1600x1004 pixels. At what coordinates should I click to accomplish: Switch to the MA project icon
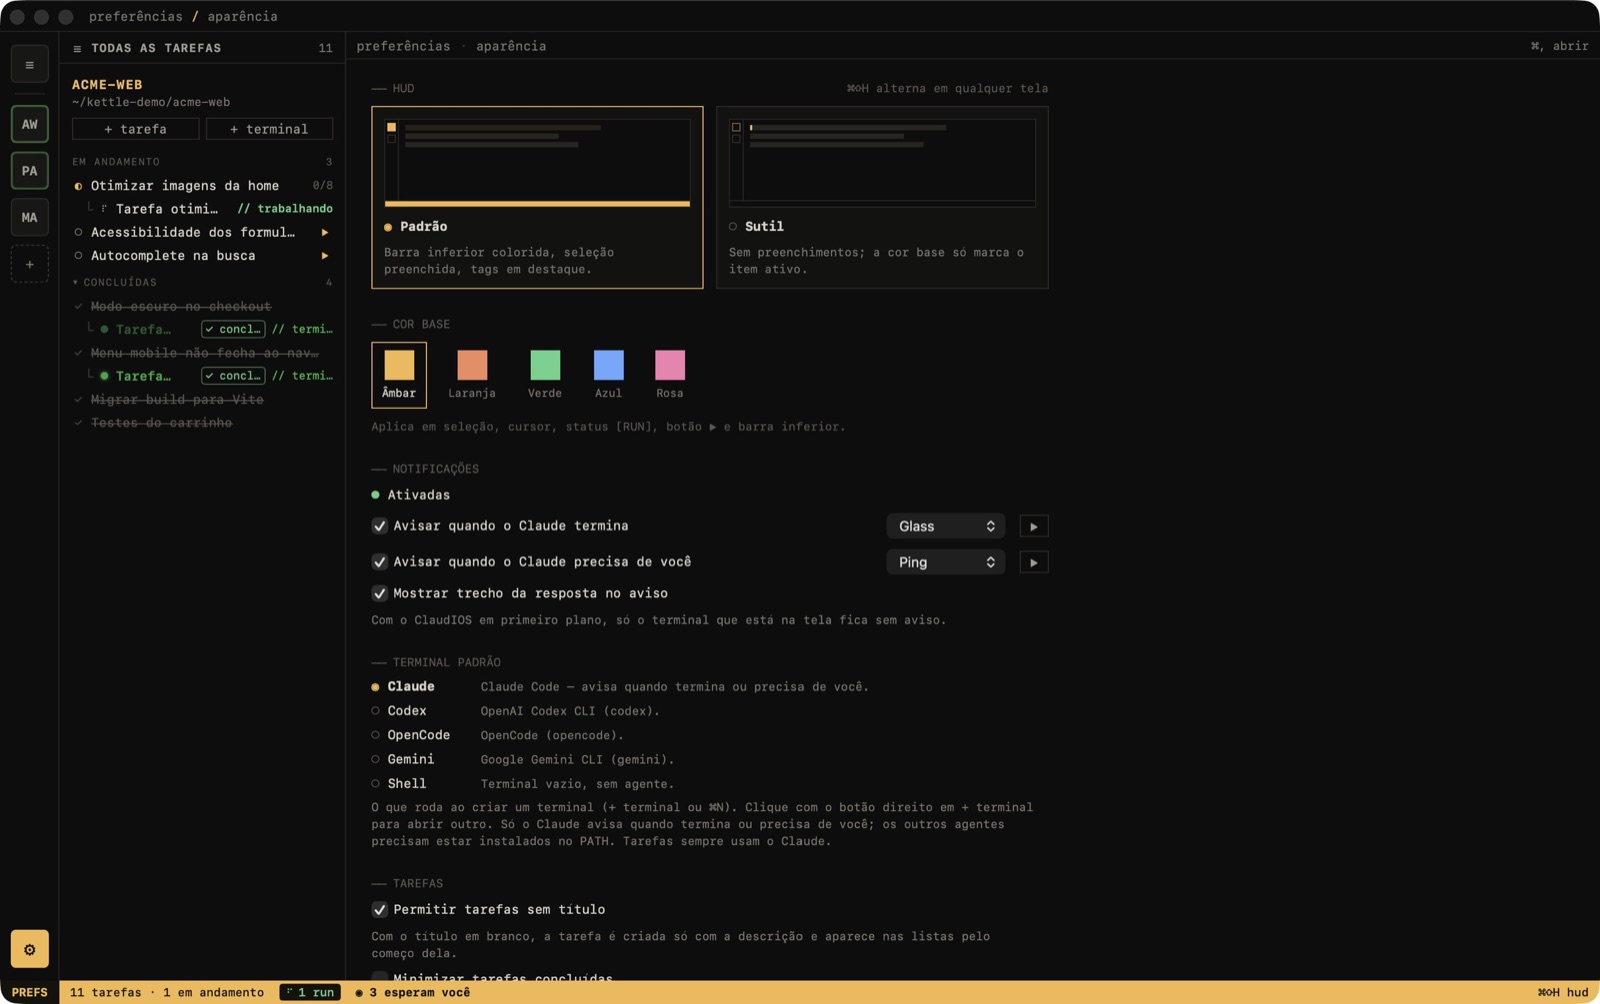tap(30, 217)
